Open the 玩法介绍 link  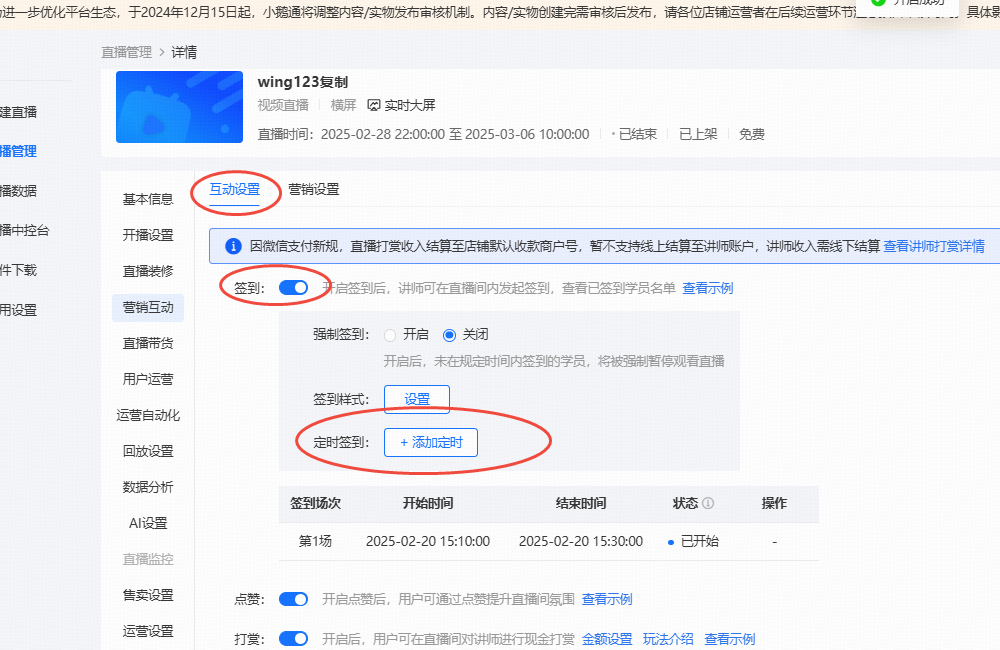(x=668, y=639)
